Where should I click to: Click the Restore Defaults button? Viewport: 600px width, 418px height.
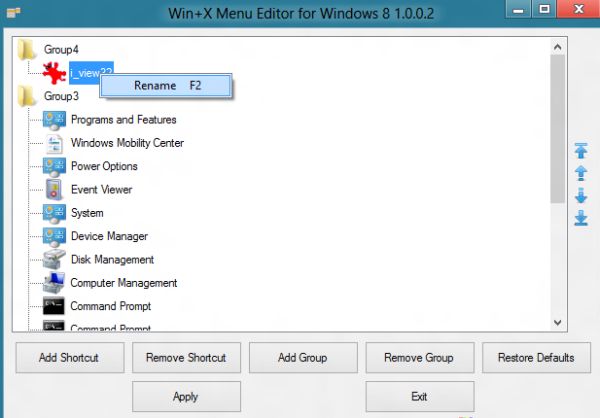[x=536, y=358]
